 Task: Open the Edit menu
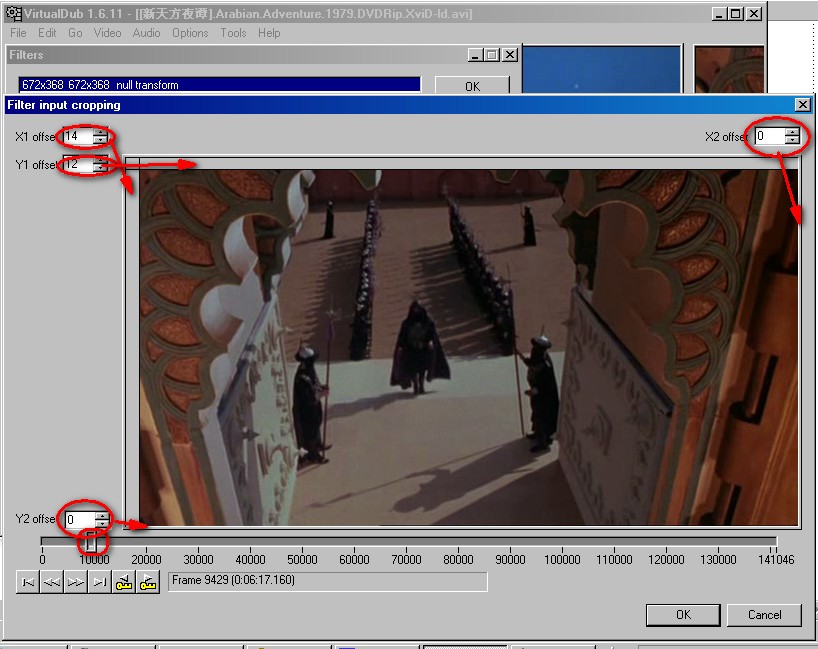pyautogui.click(x=47, y=33)
